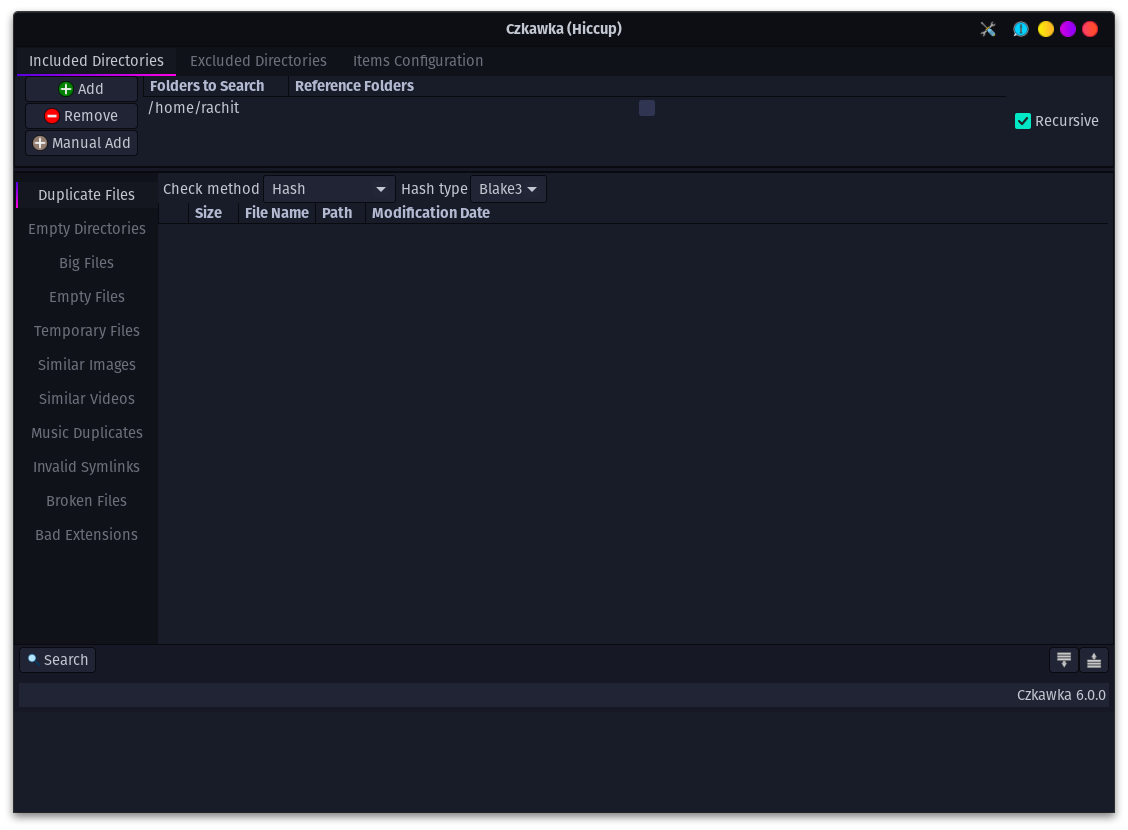Click the Manual Add button
Image resolution: width=1128 pixels, height=830 pixels.
tap(81, 142)
